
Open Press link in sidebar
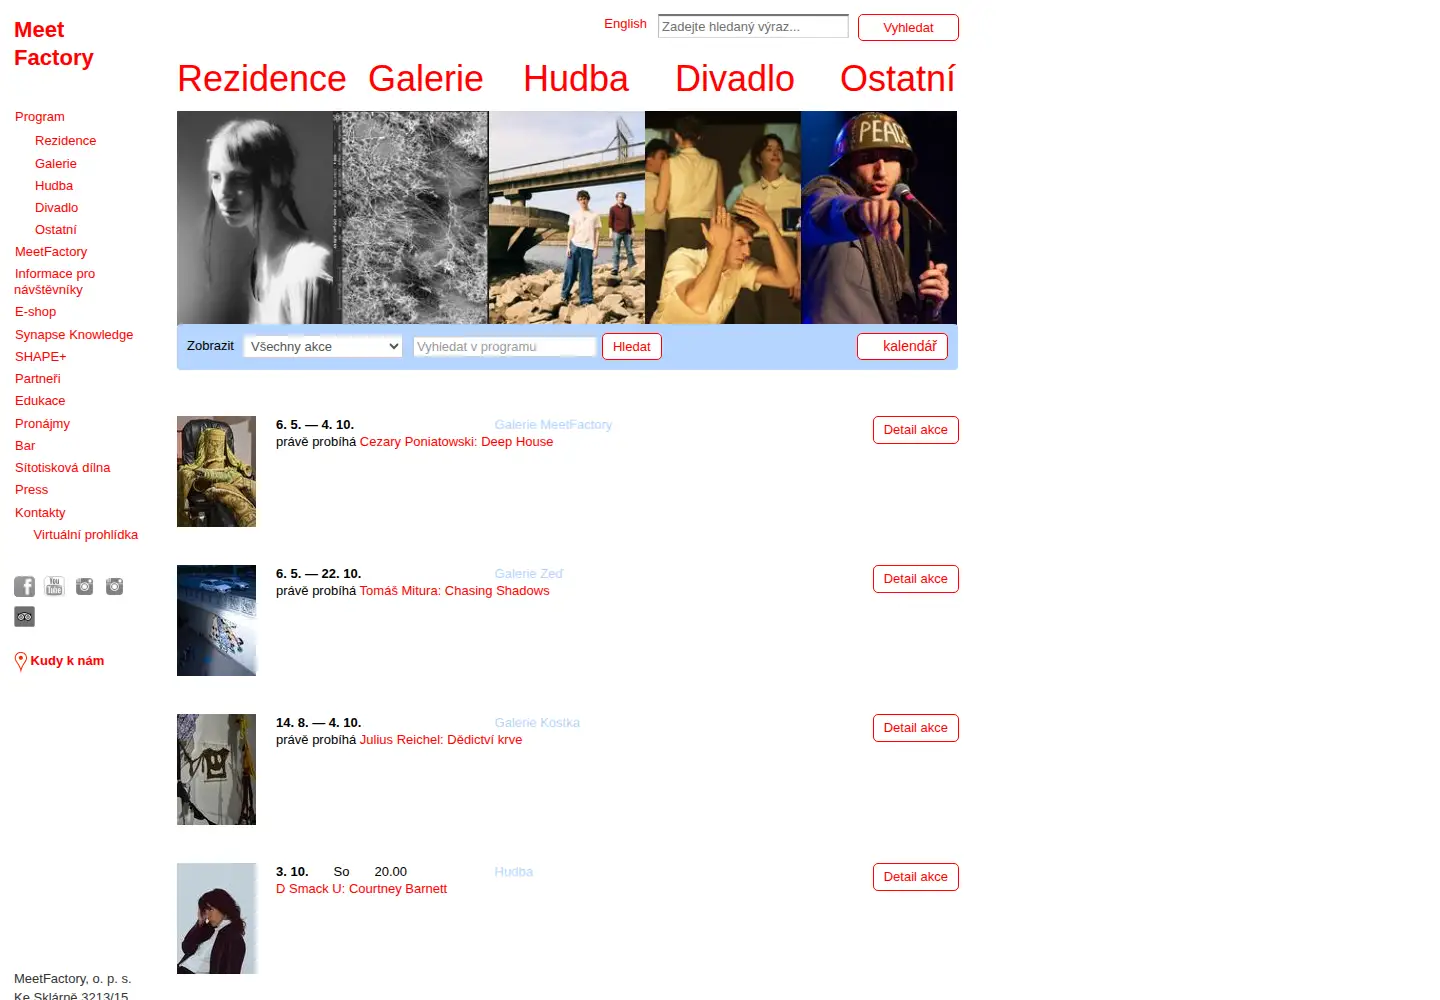point(32,490)
